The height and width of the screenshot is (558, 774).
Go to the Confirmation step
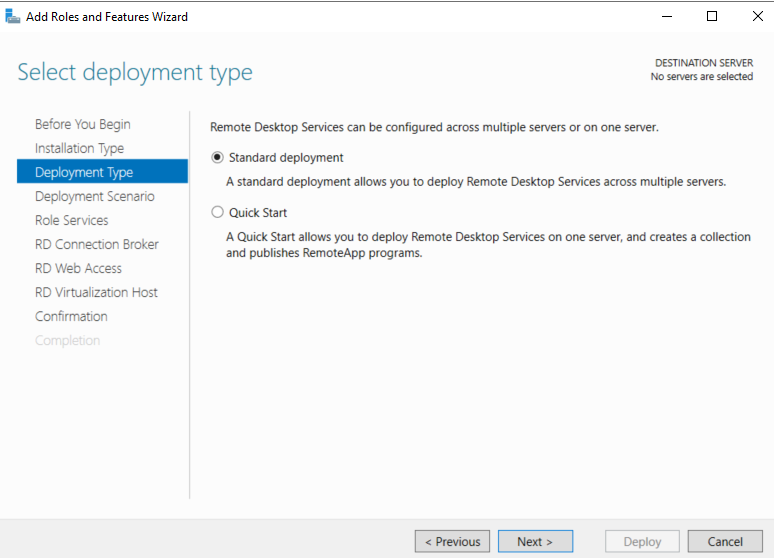[71, 317]
